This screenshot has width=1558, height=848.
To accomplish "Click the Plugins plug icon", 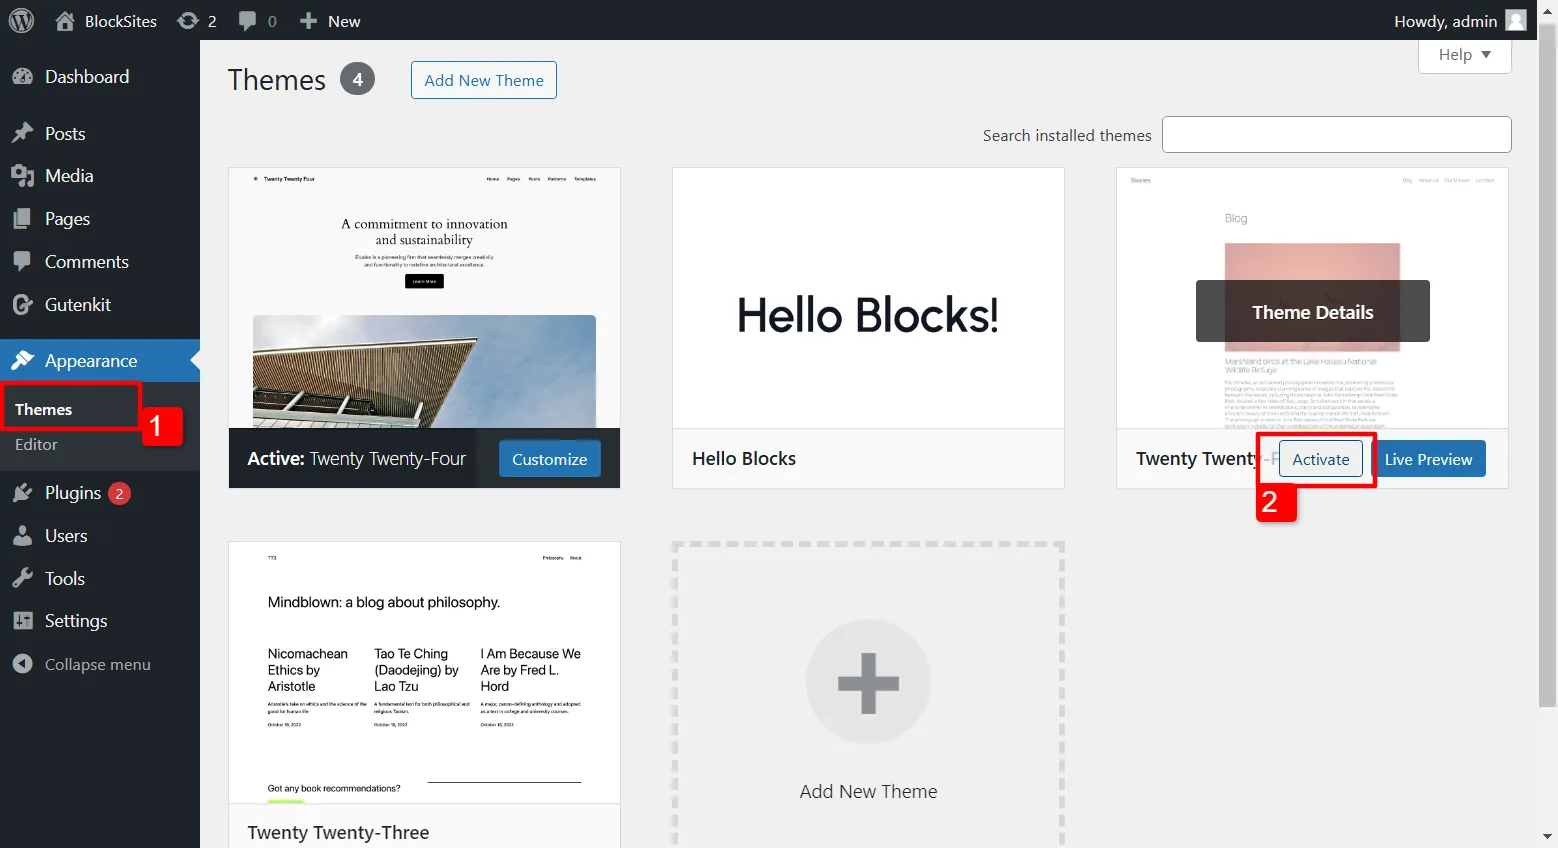I will [22, 493].
